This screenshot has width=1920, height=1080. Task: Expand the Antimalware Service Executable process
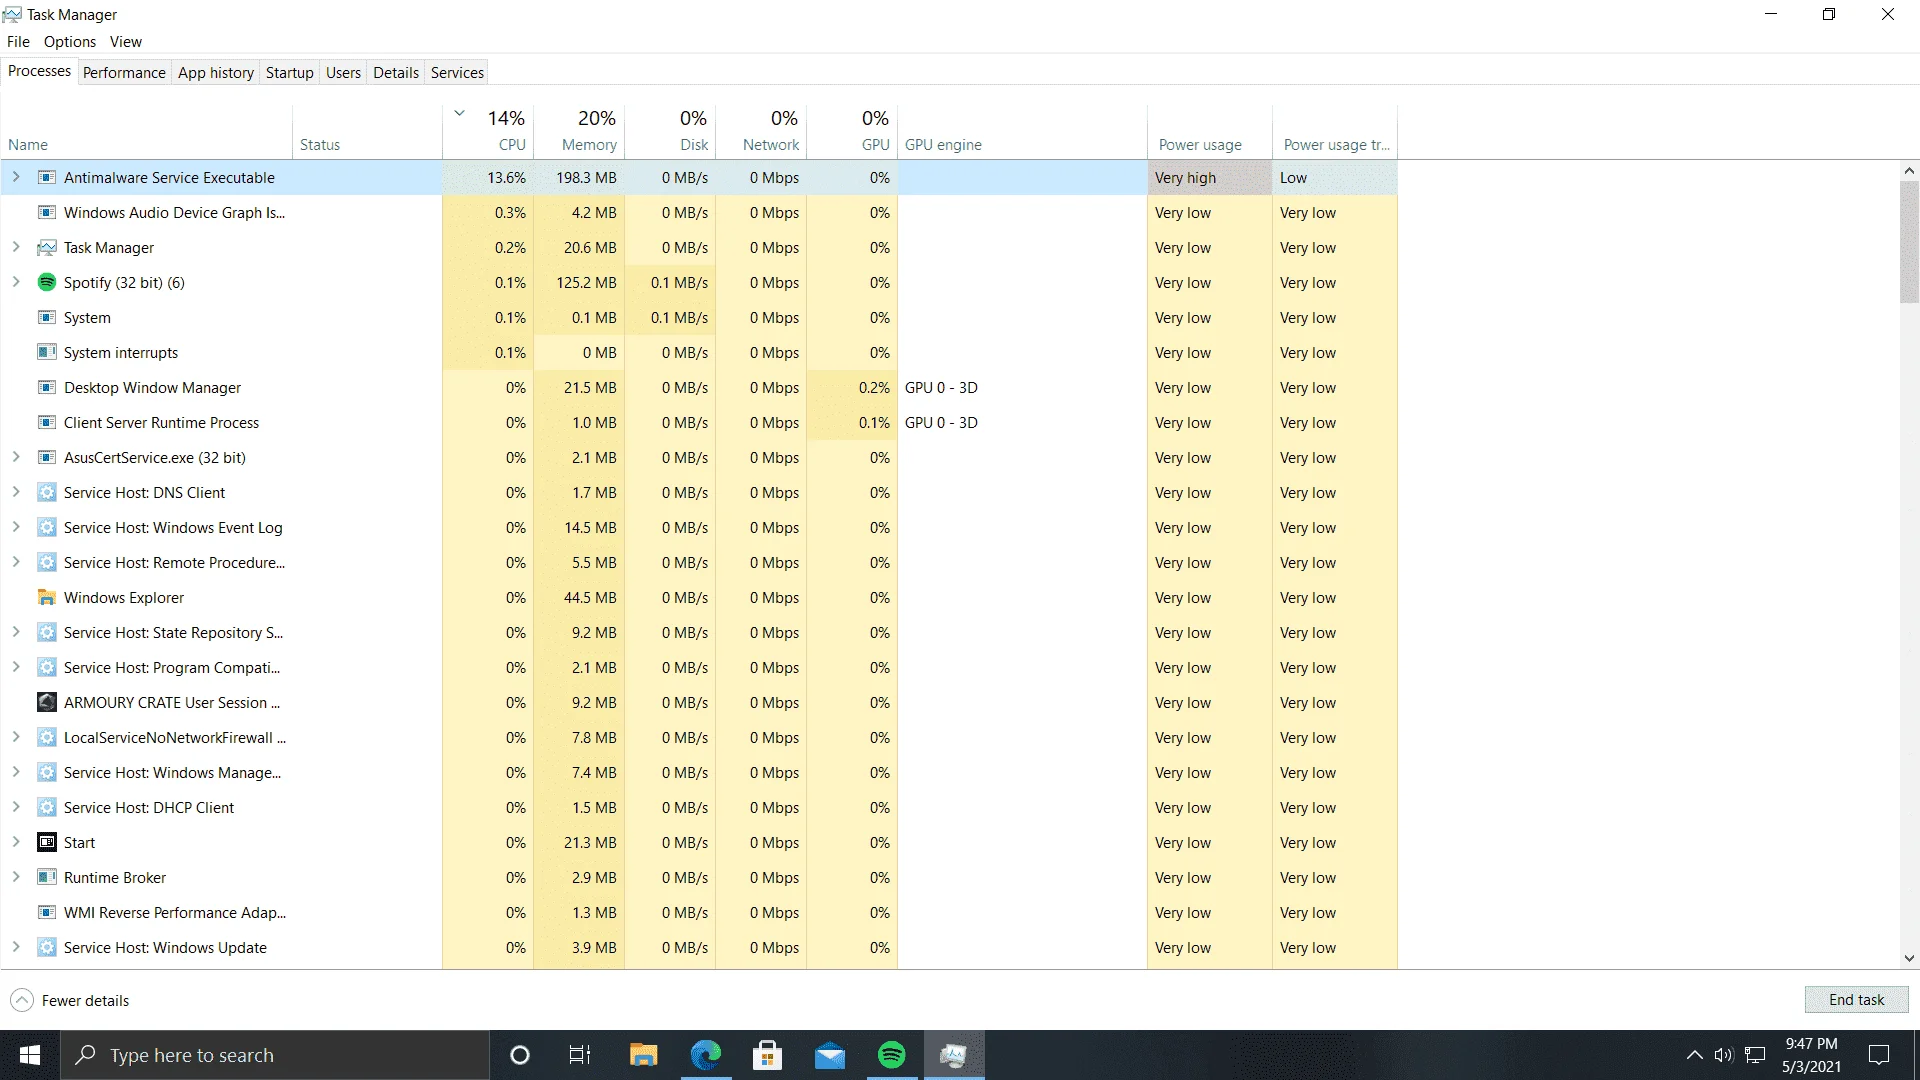(16, 178)
